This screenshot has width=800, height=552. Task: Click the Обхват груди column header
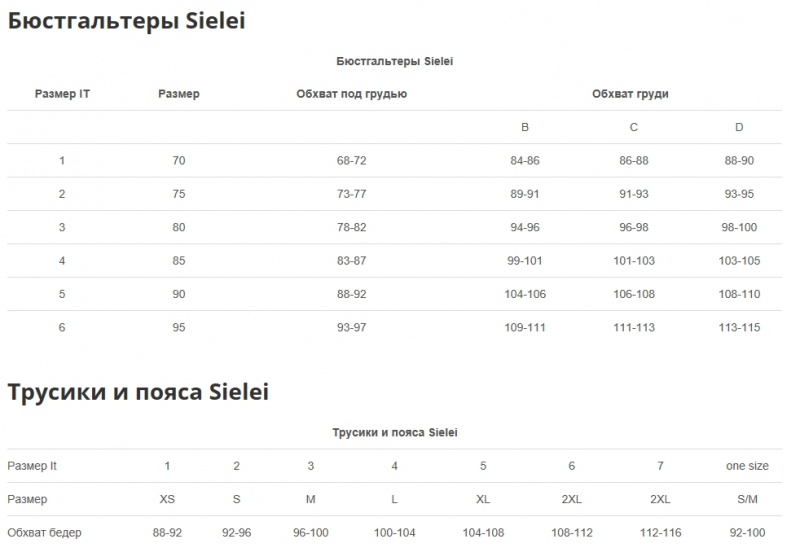(x=630, y=94)
